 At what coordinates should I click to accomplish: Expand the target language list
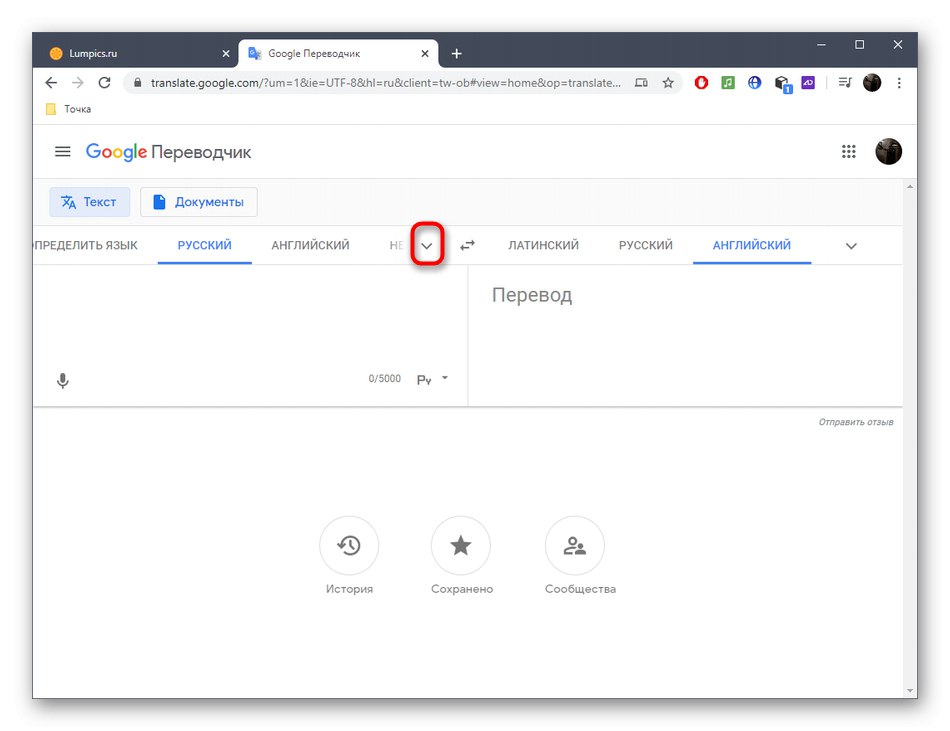[x=851, y=246]
